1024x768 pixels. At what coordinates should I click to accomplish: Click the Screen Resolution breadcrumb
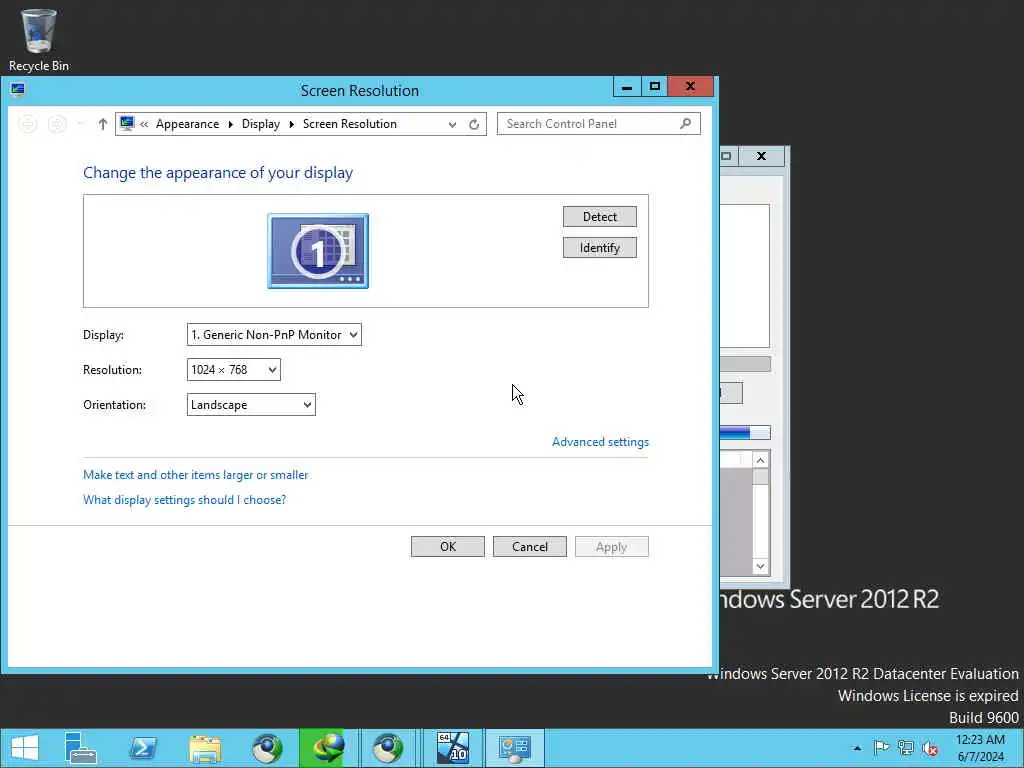pyautogui.click(x=349, y=124)
